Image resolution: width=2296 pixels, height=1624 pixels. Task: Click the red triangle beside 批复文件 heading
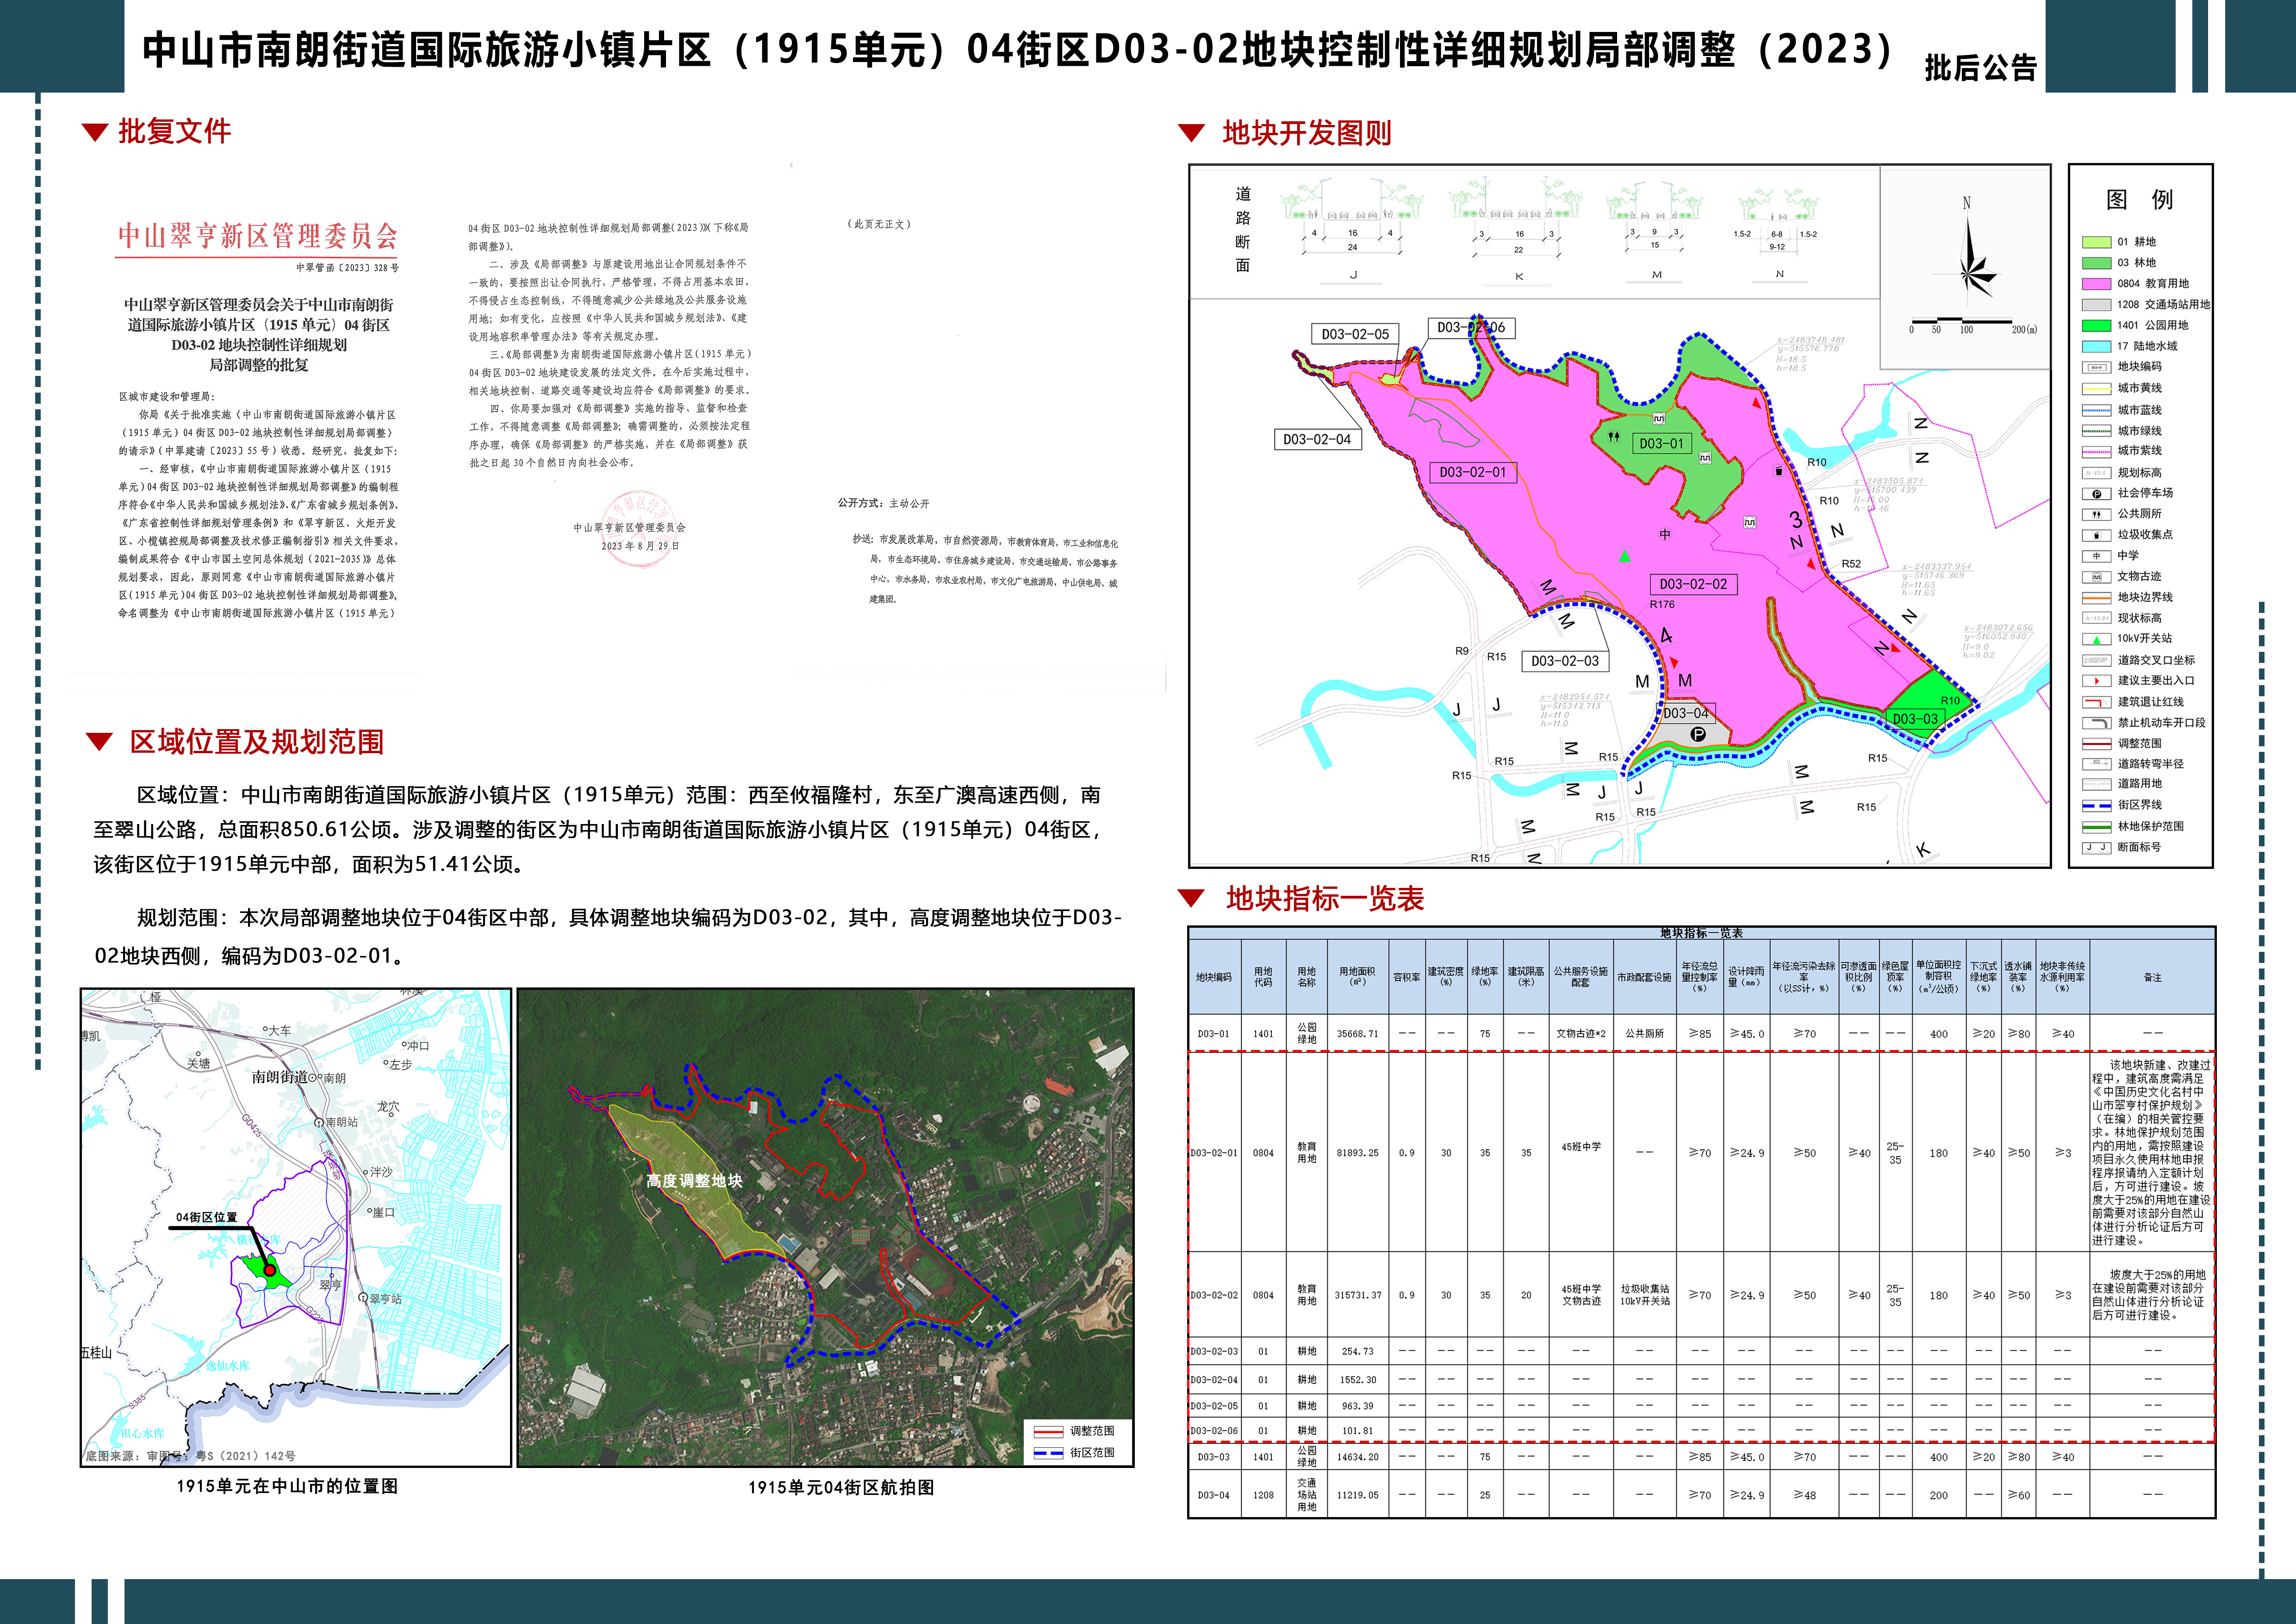(95, 132)
